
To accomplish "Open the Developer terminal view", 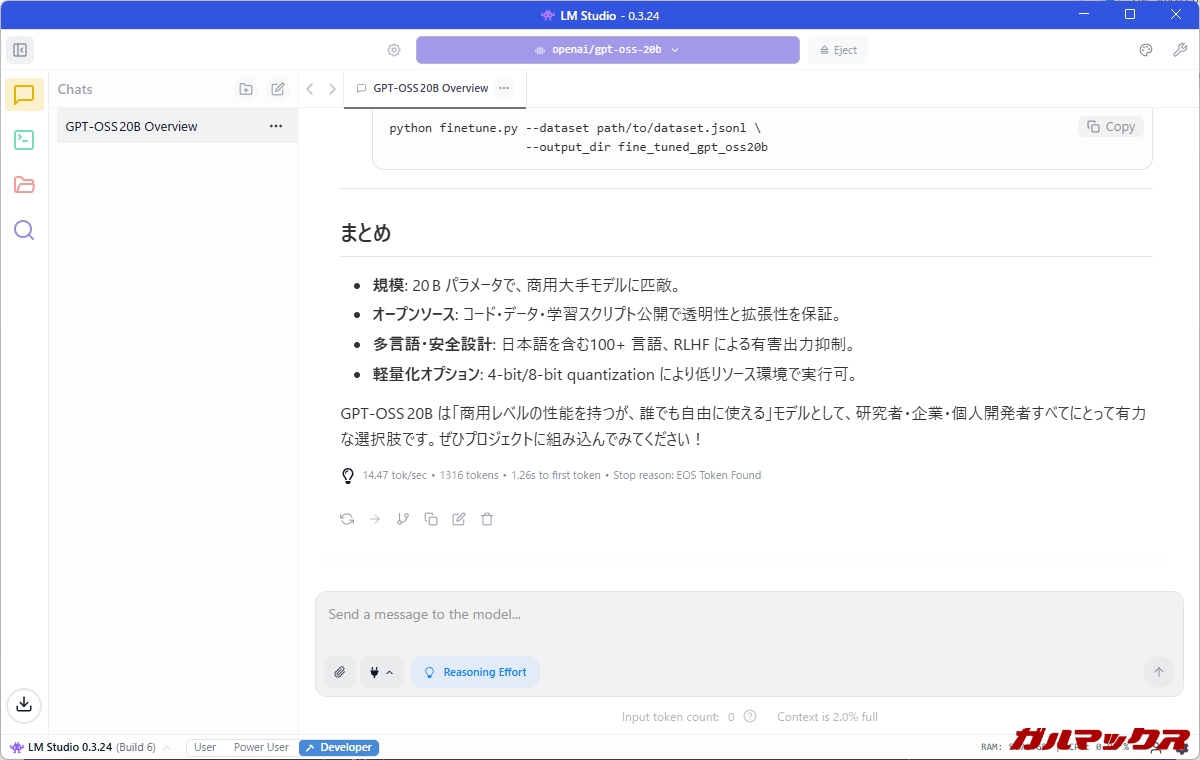I will pos(24,140).
